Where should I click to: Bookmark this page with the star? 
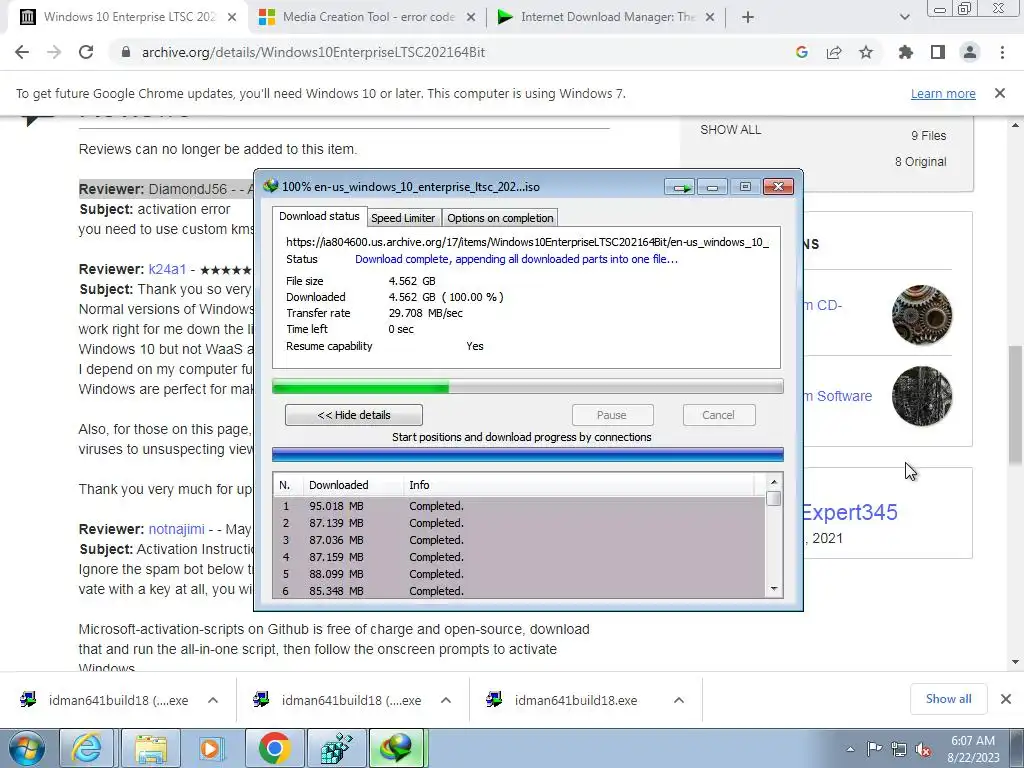click(866, 52)
